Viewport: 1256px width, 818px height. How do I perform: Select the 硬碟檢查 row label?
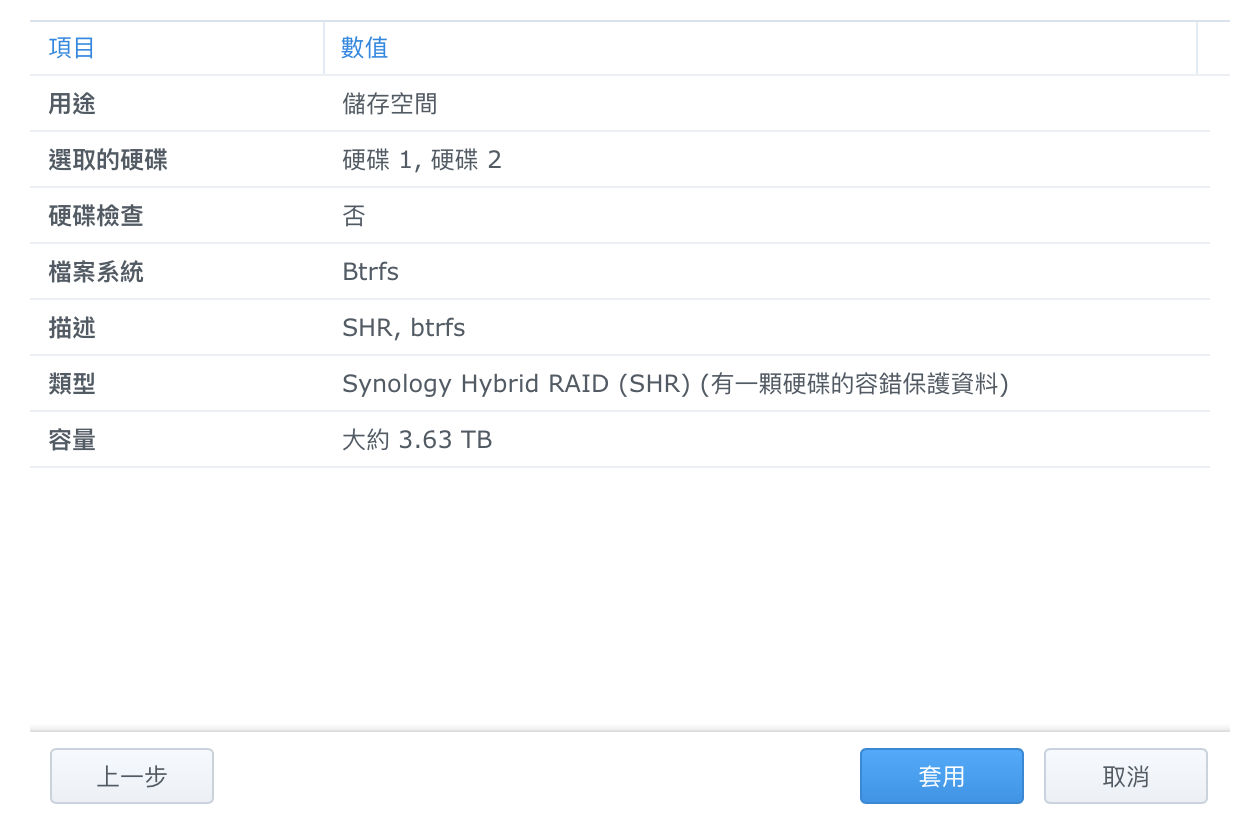96,216
